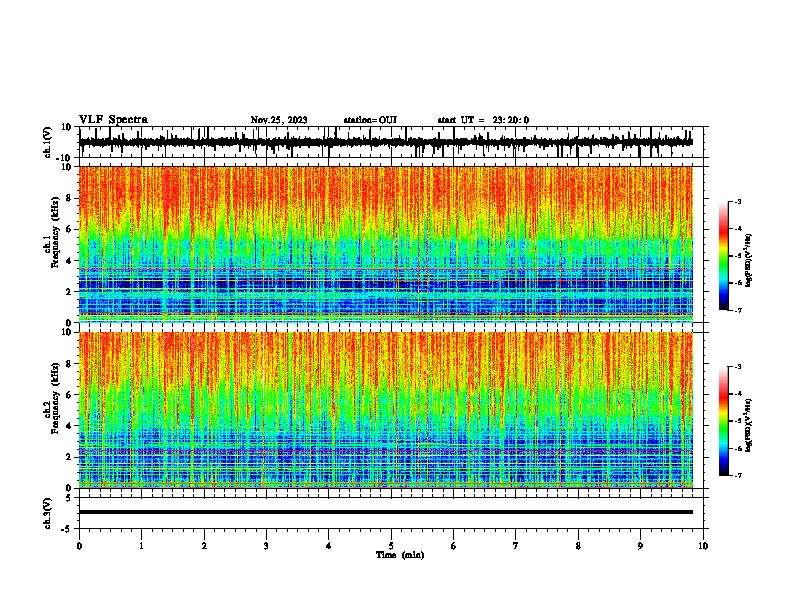This screenshot has height=612, width=792.
Task: Click the time axis tick label '8'
Action: coord(578,546)
